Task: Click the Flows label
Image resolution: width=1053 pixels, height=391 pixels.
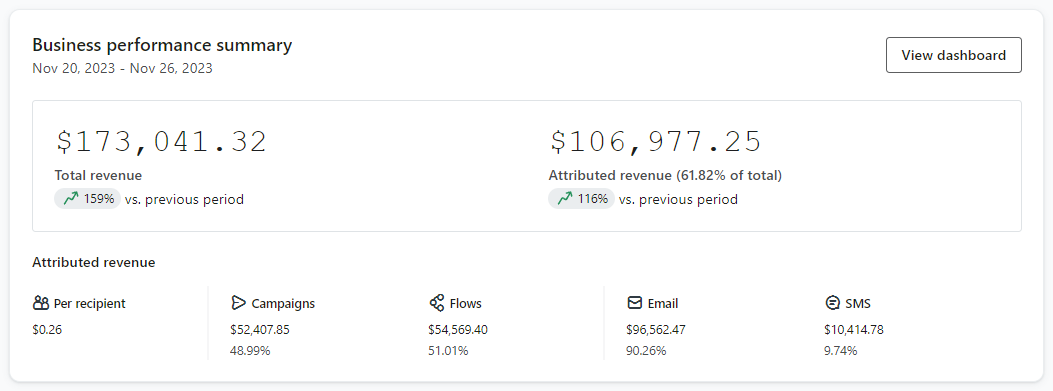Action: click(x=465, y=304)
